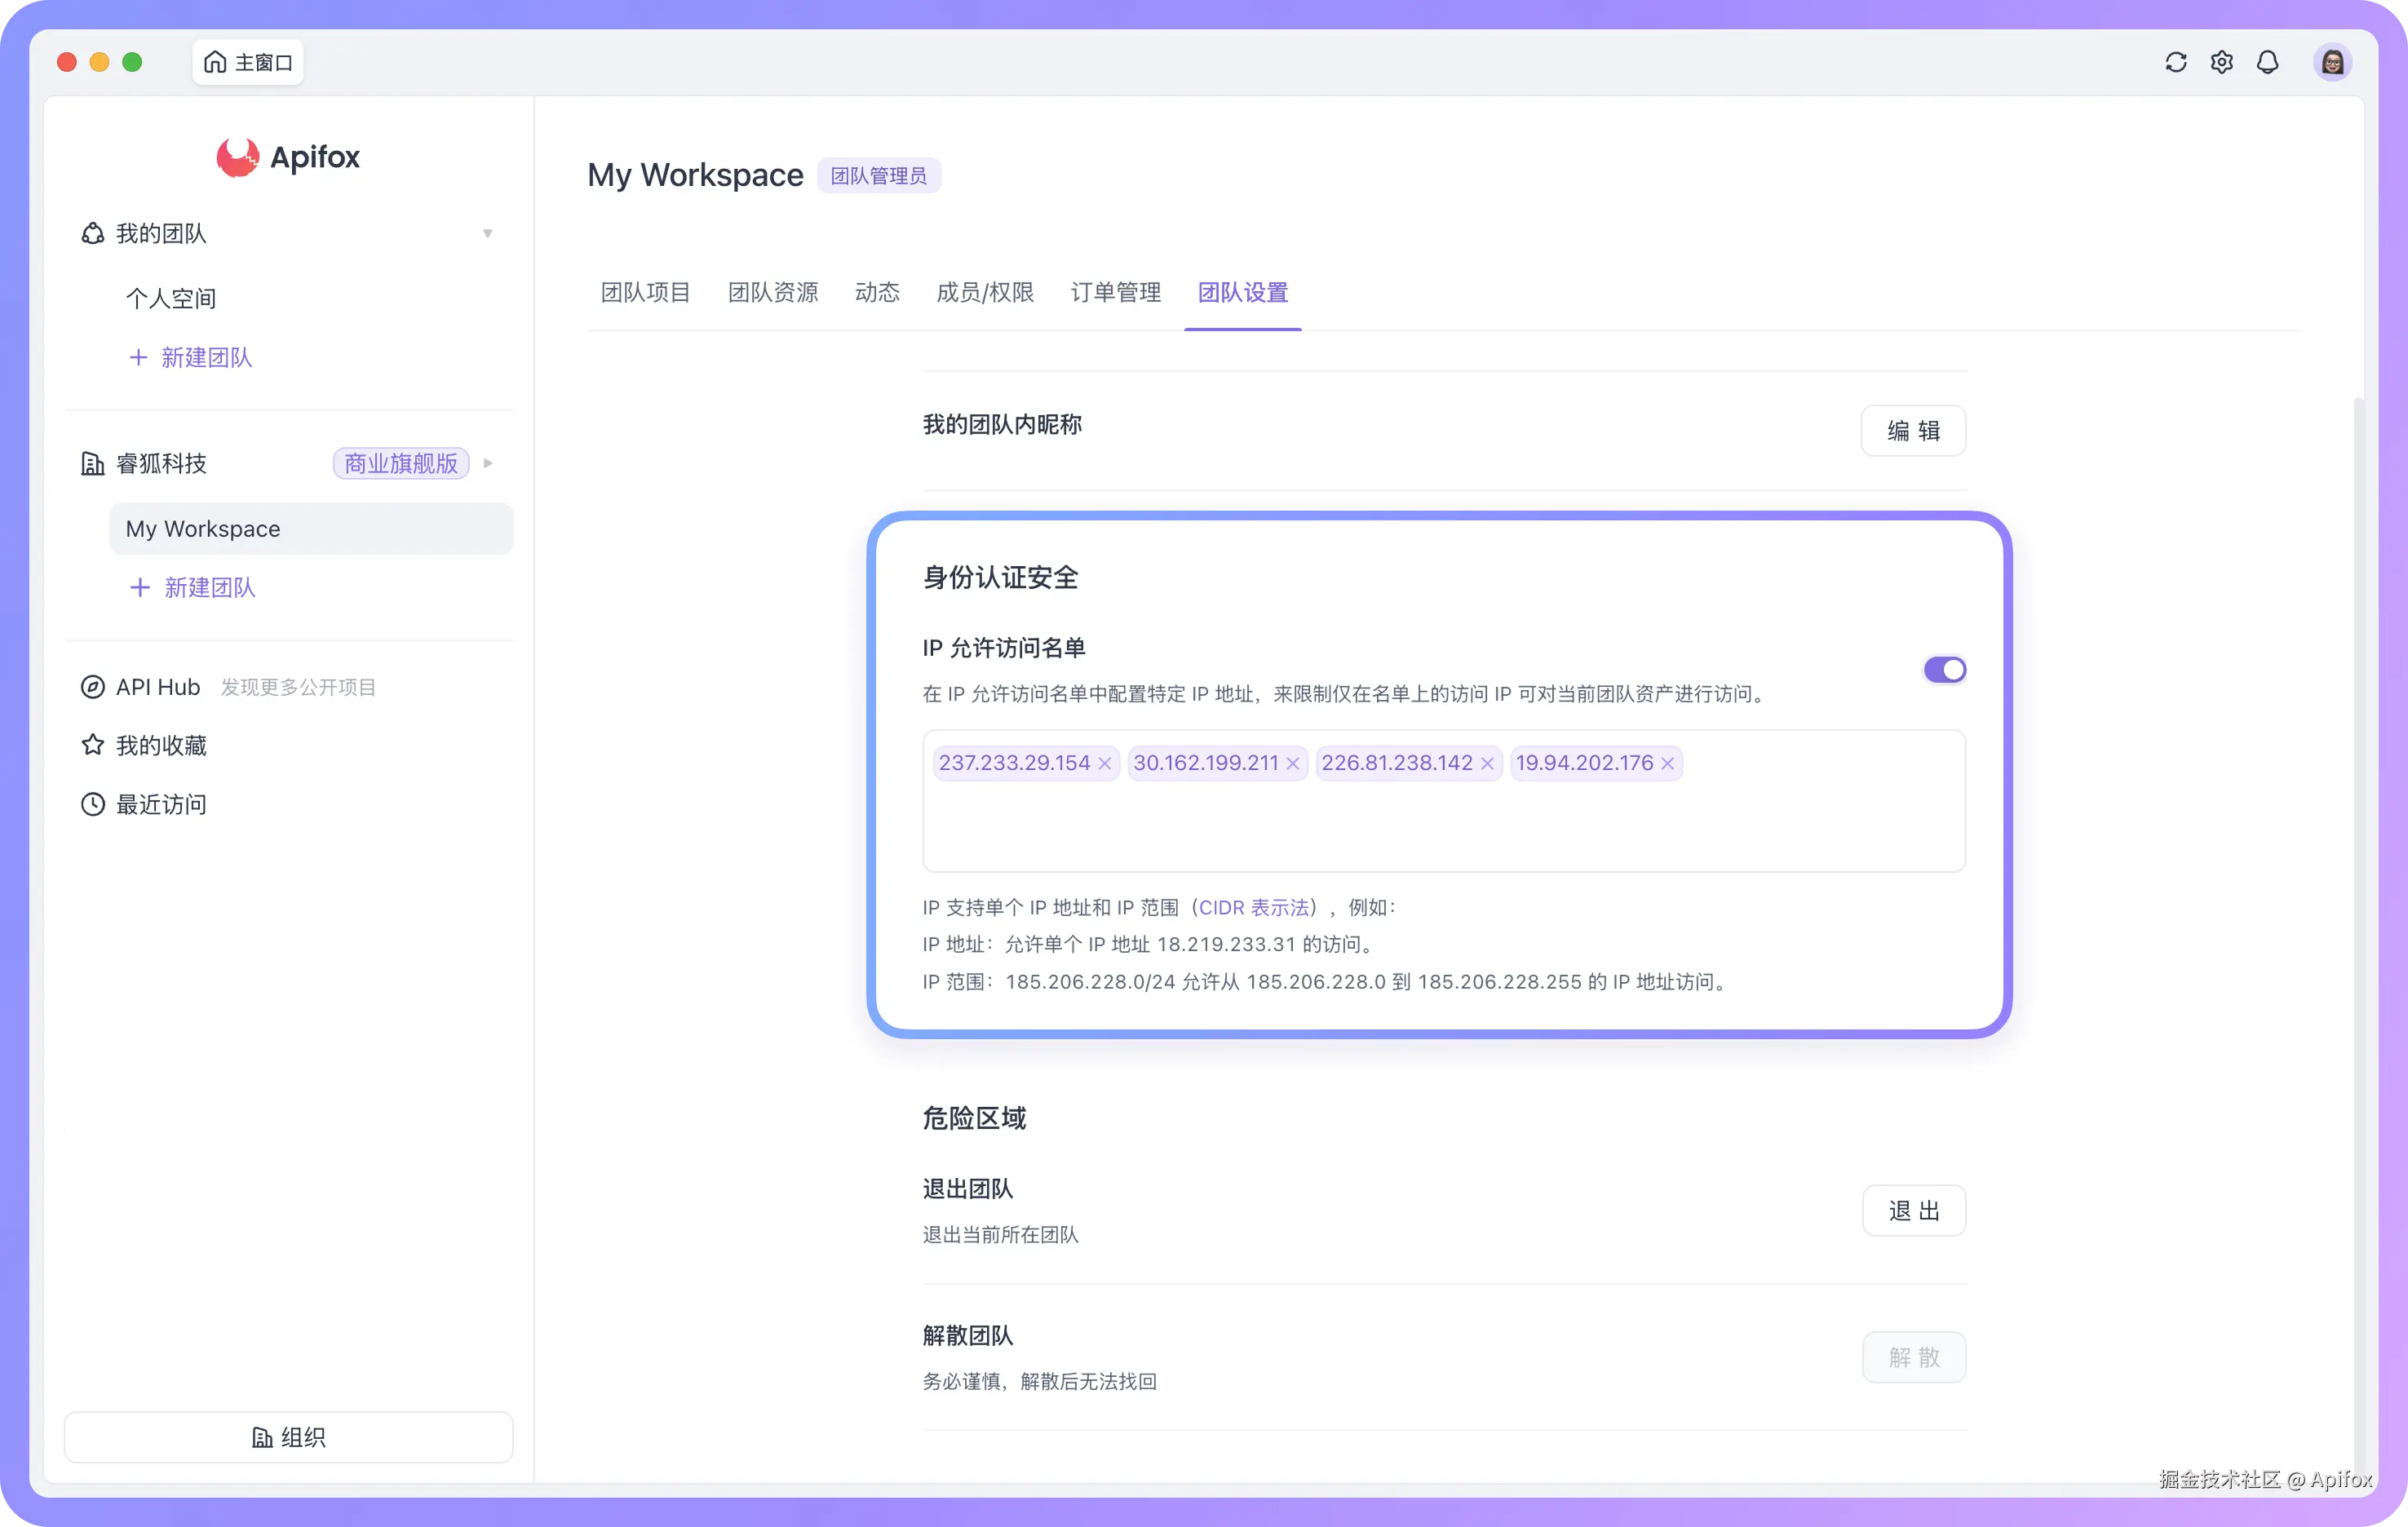Remove IP 237.233.29.154 tag
The height and width of the screenshot is (1527, 2408).
1104,764
